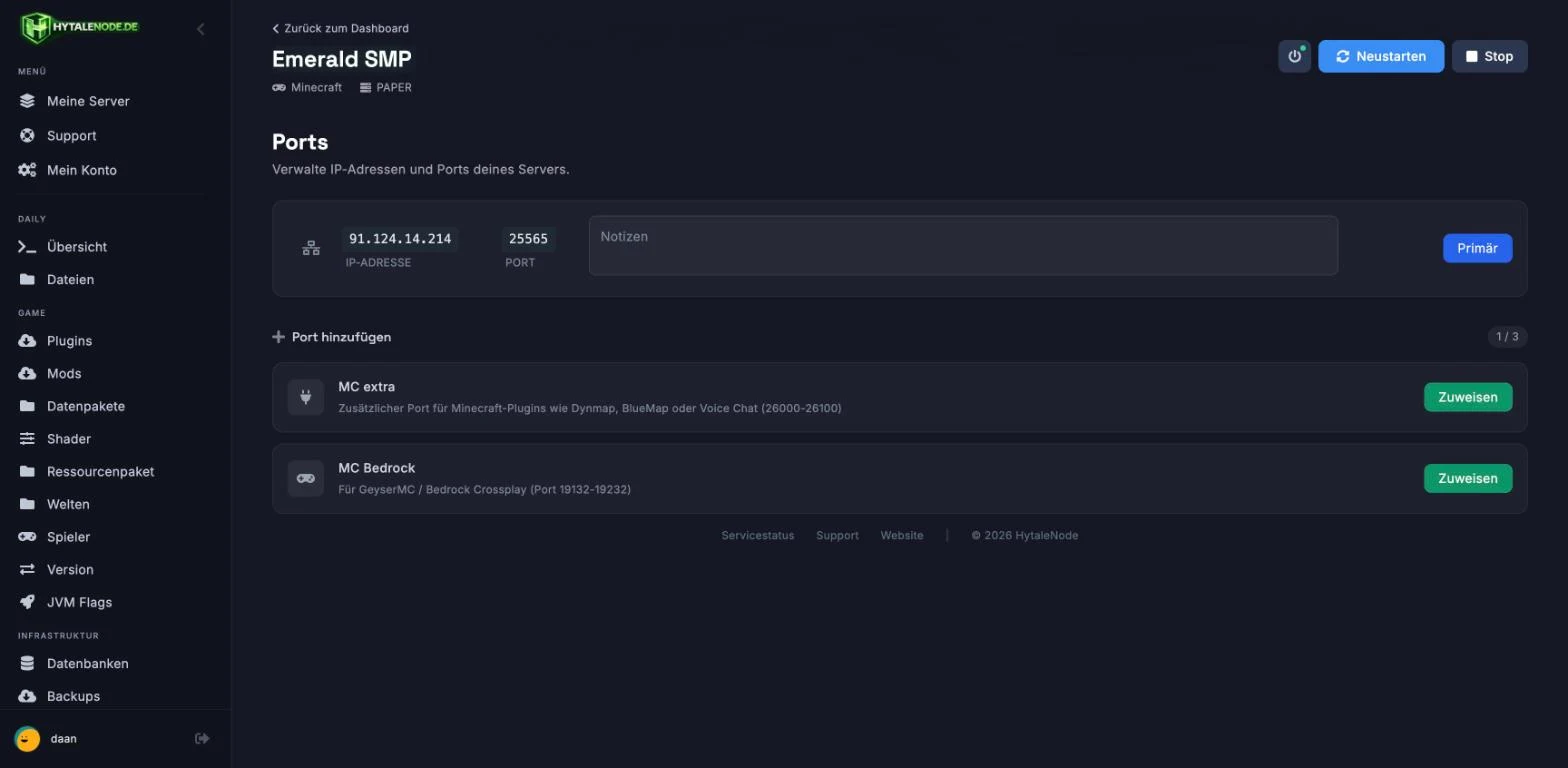Image resolution: width=1568 pixels, height=768 pixels.
Task: Click the Dateien folder icon
Action: pos(27,279)
